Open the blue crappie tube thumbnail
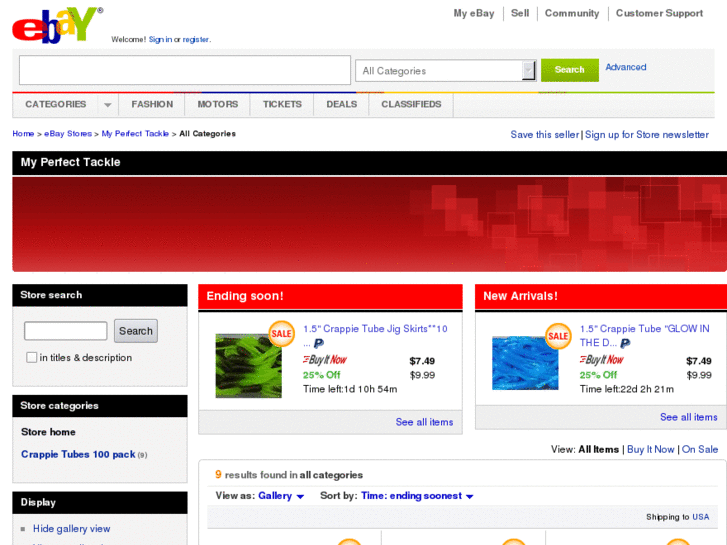The image size is (727, 545). point(525,363)
